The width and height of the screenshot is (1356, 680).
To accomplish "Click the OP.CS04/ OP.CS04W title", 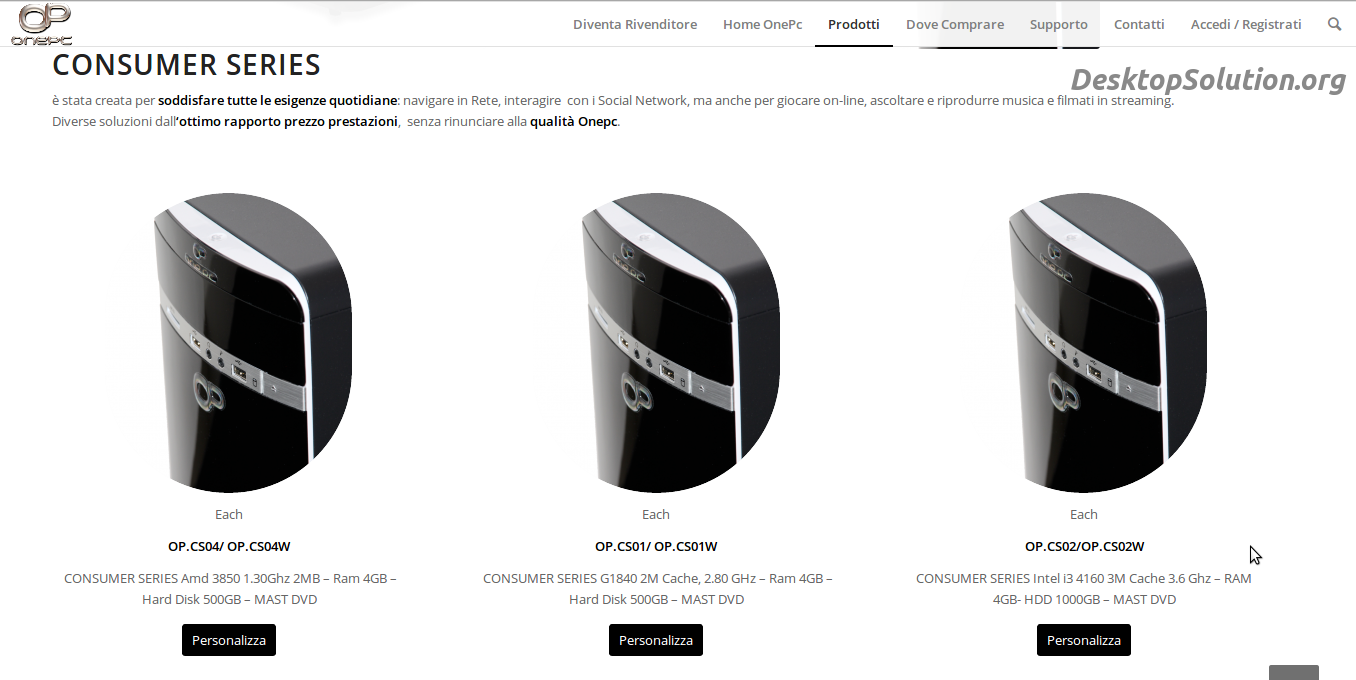I will 229,546.
